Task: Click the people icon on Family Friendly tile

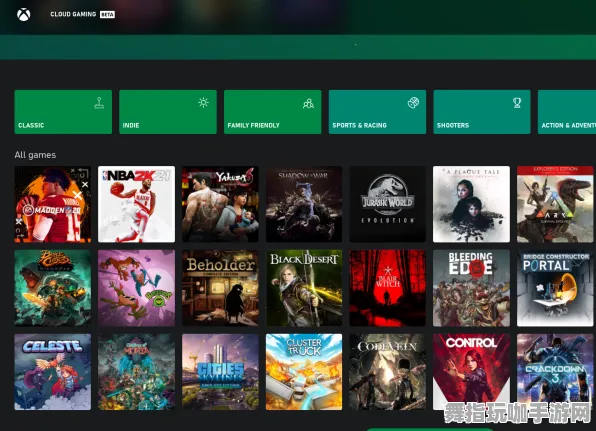Action: (x=308, y=103)
